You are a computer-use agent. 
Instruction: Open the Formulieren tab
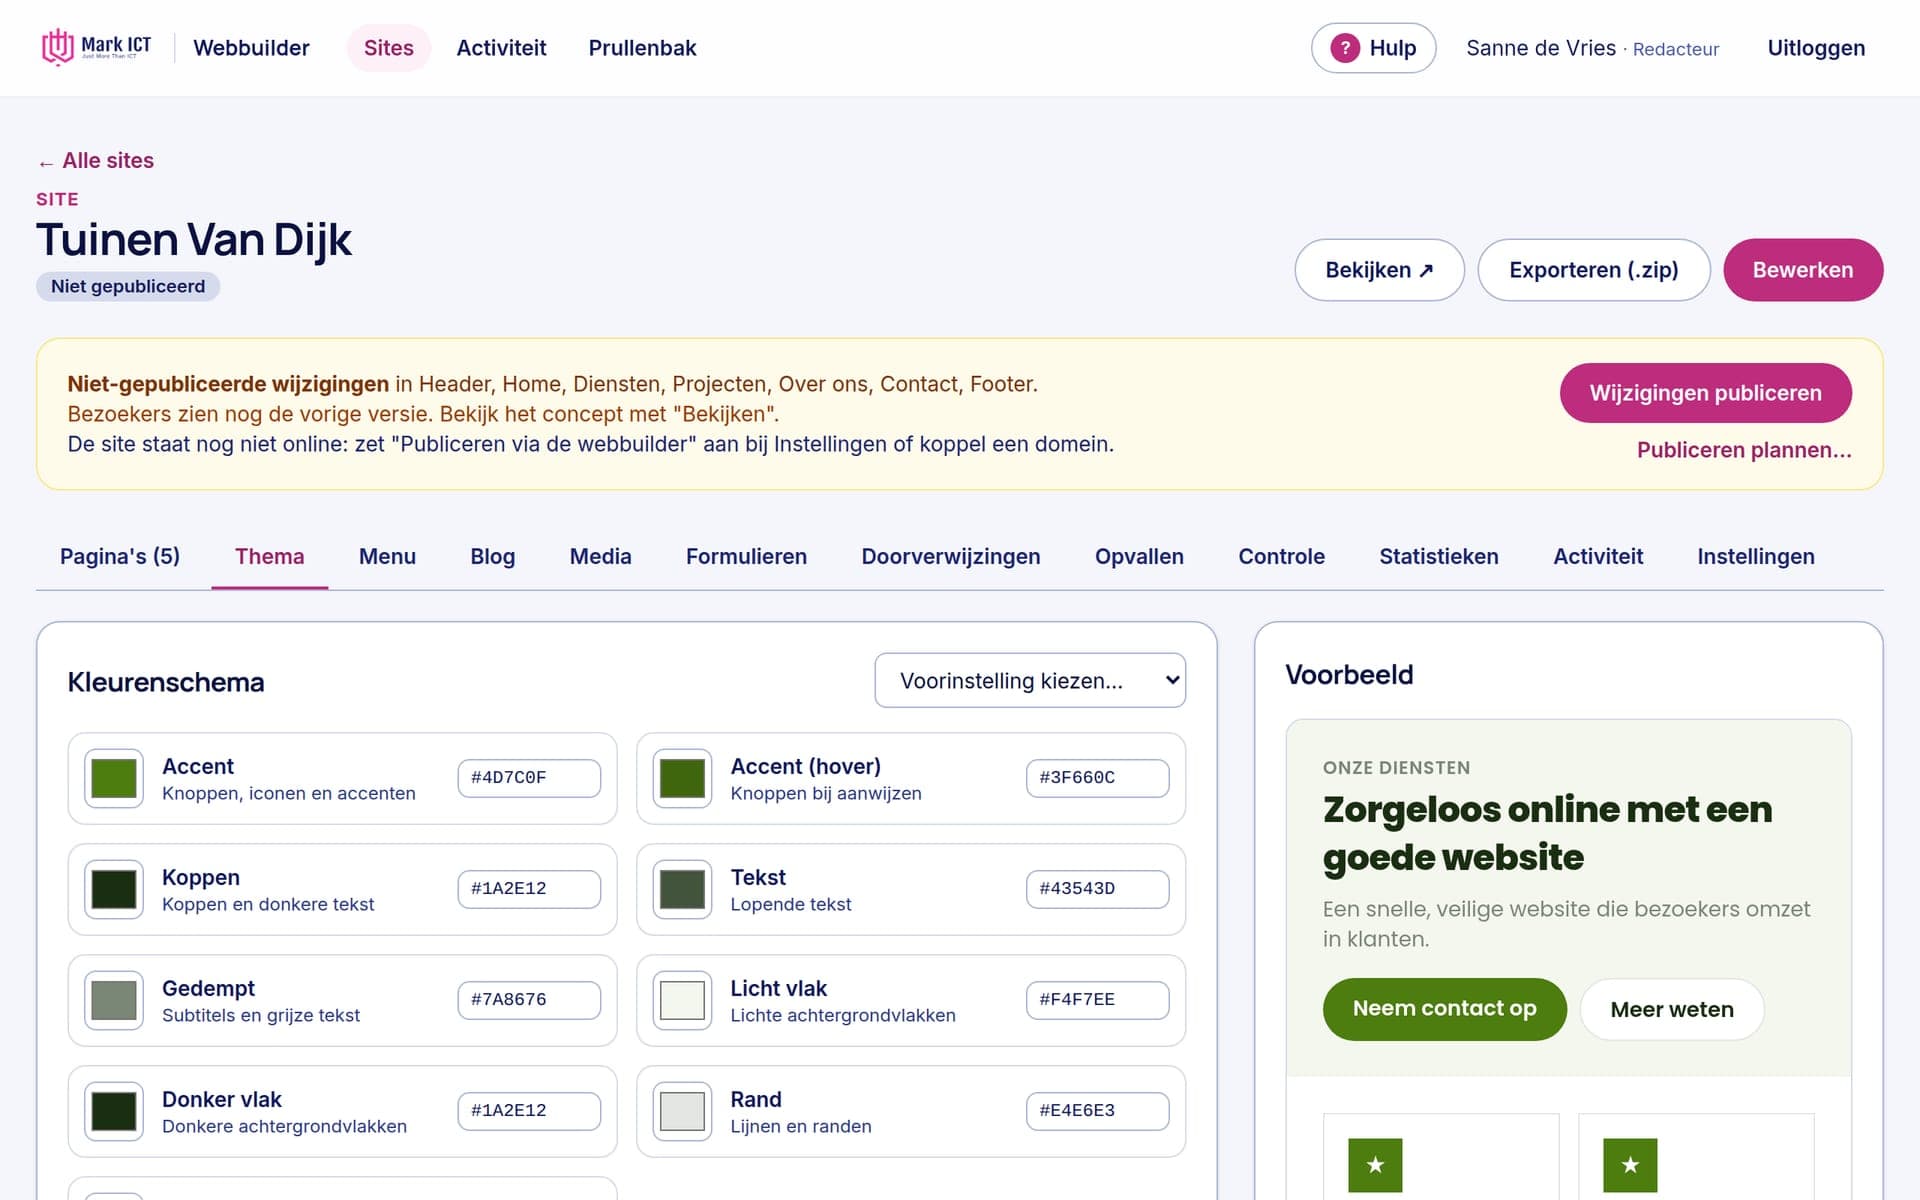point(746,557)
